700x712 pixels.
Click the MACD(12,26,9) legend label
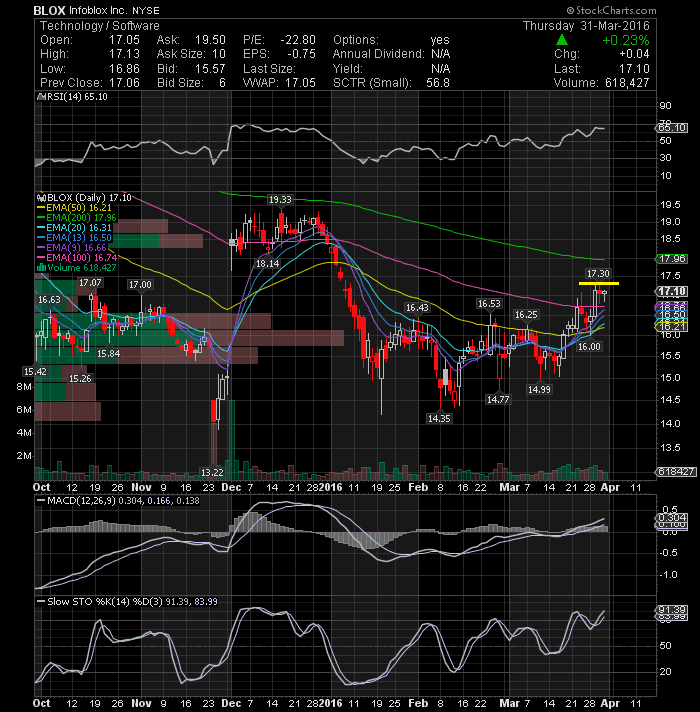coord(82,501)
